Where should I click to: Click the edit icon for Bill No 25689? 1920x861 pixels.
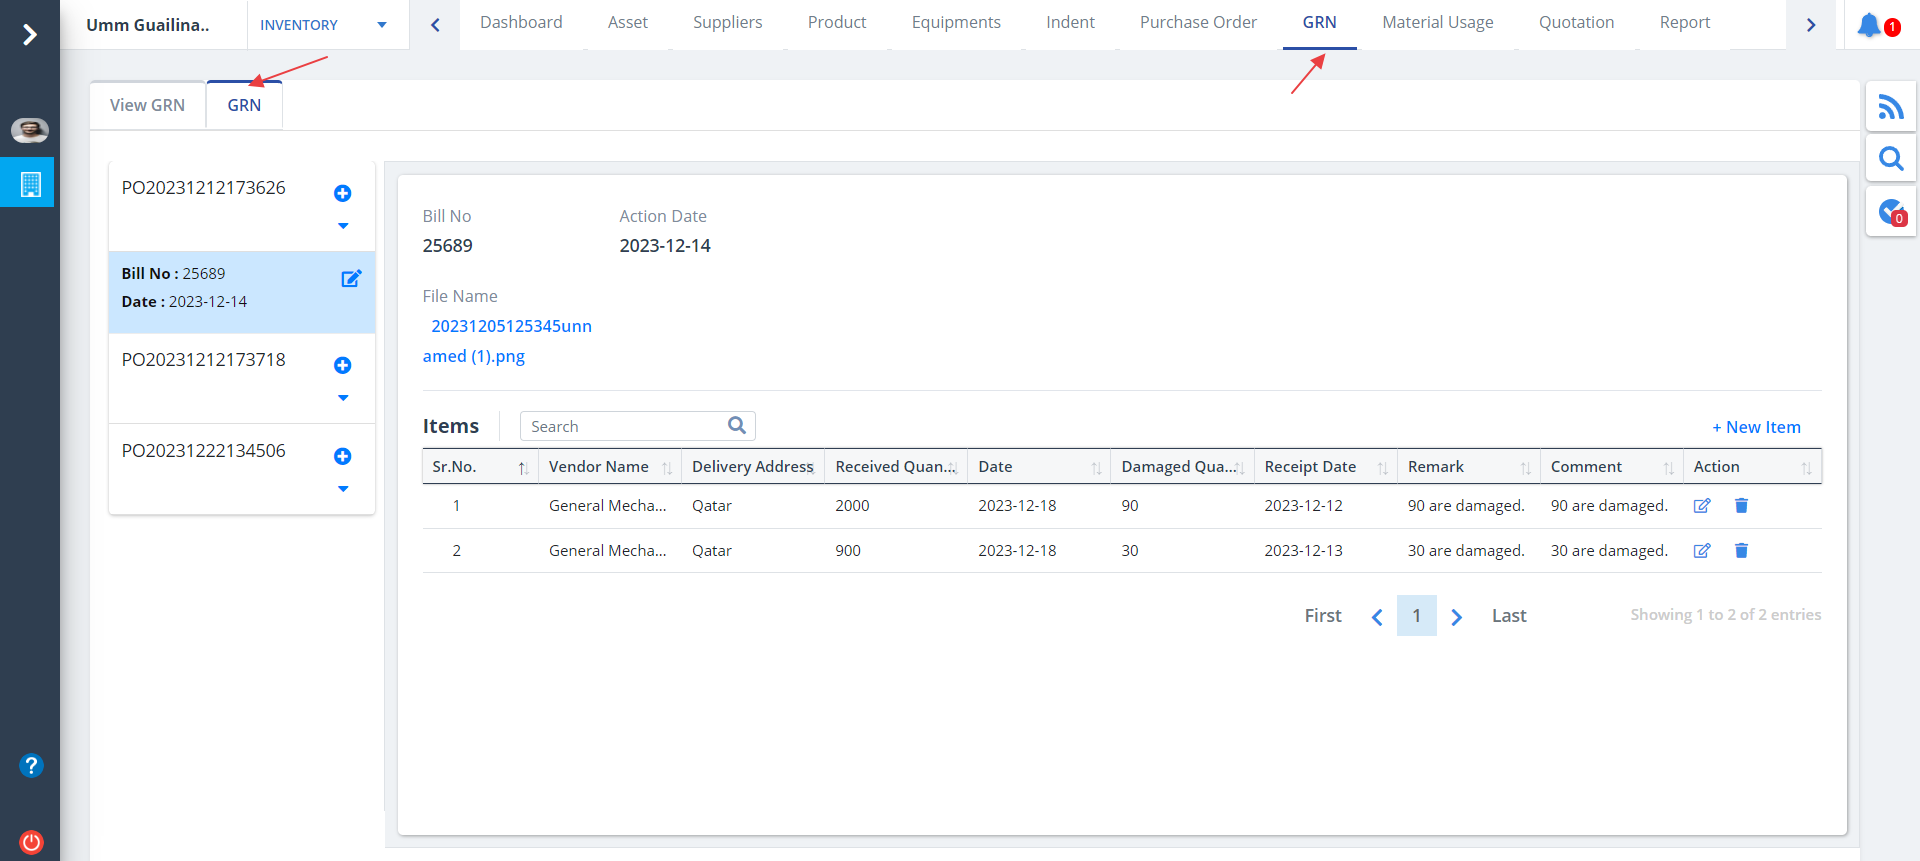pos(351,279)
